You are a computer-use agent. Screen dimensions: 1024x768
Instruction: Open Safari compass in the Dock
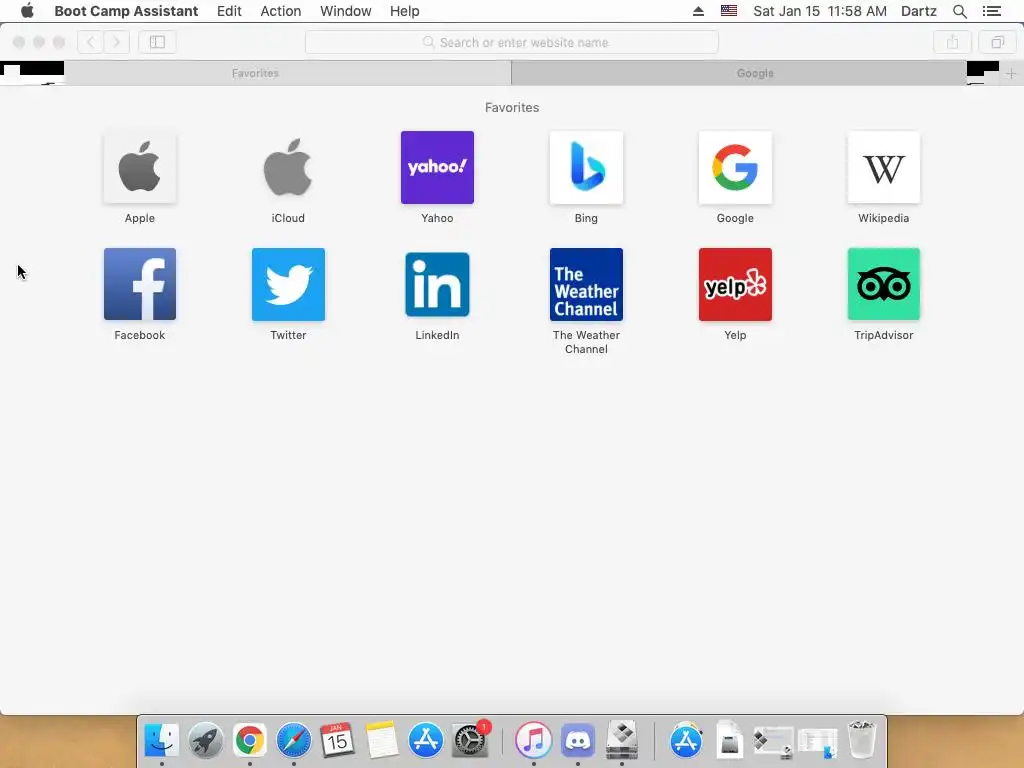pyautogui.click(x=293, y=740)
